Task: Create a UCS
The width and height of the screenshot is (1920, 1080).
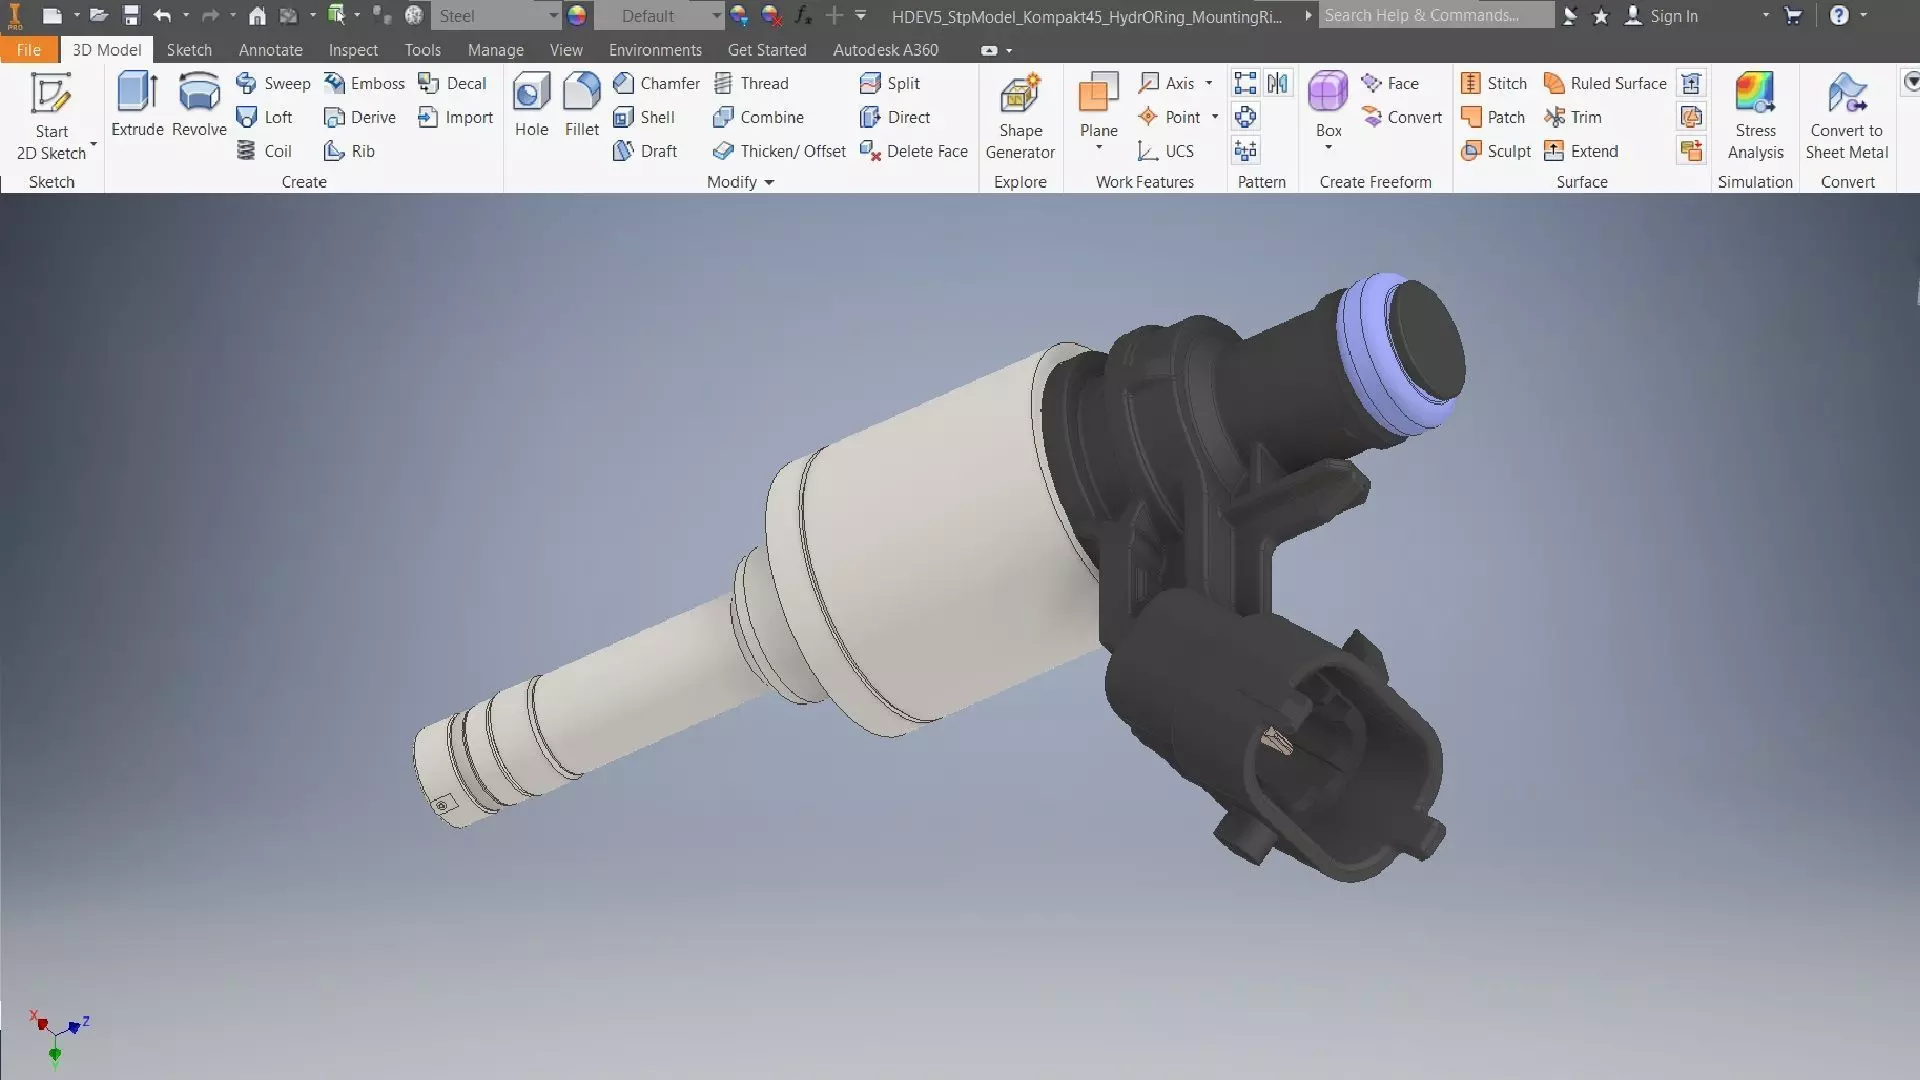Action: click(1166, 151)
